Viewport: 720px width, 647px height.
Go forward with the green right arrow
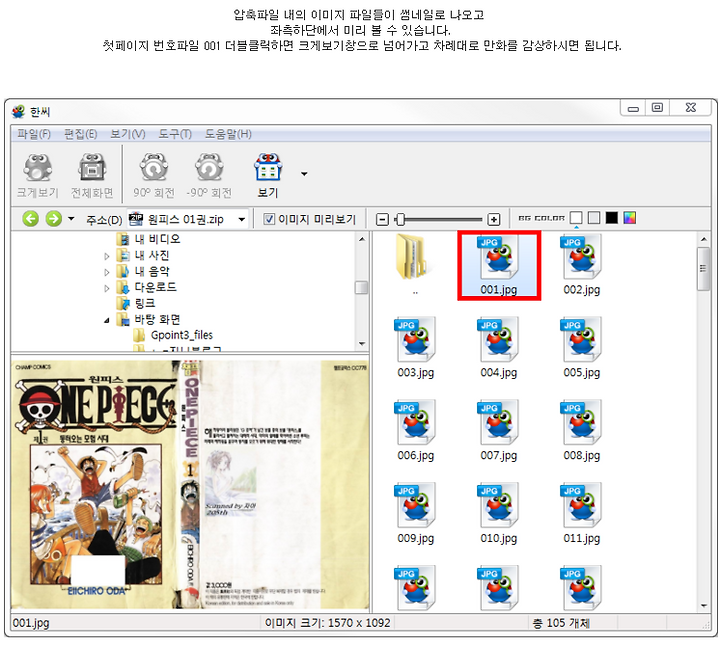coord(53,219)
